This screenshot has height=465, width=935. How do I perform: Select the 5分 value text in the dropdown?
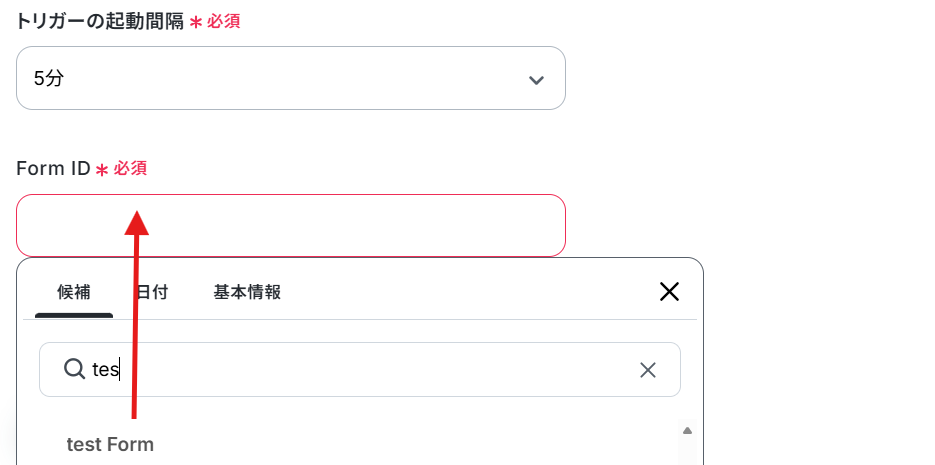click(x=48, y=78)
